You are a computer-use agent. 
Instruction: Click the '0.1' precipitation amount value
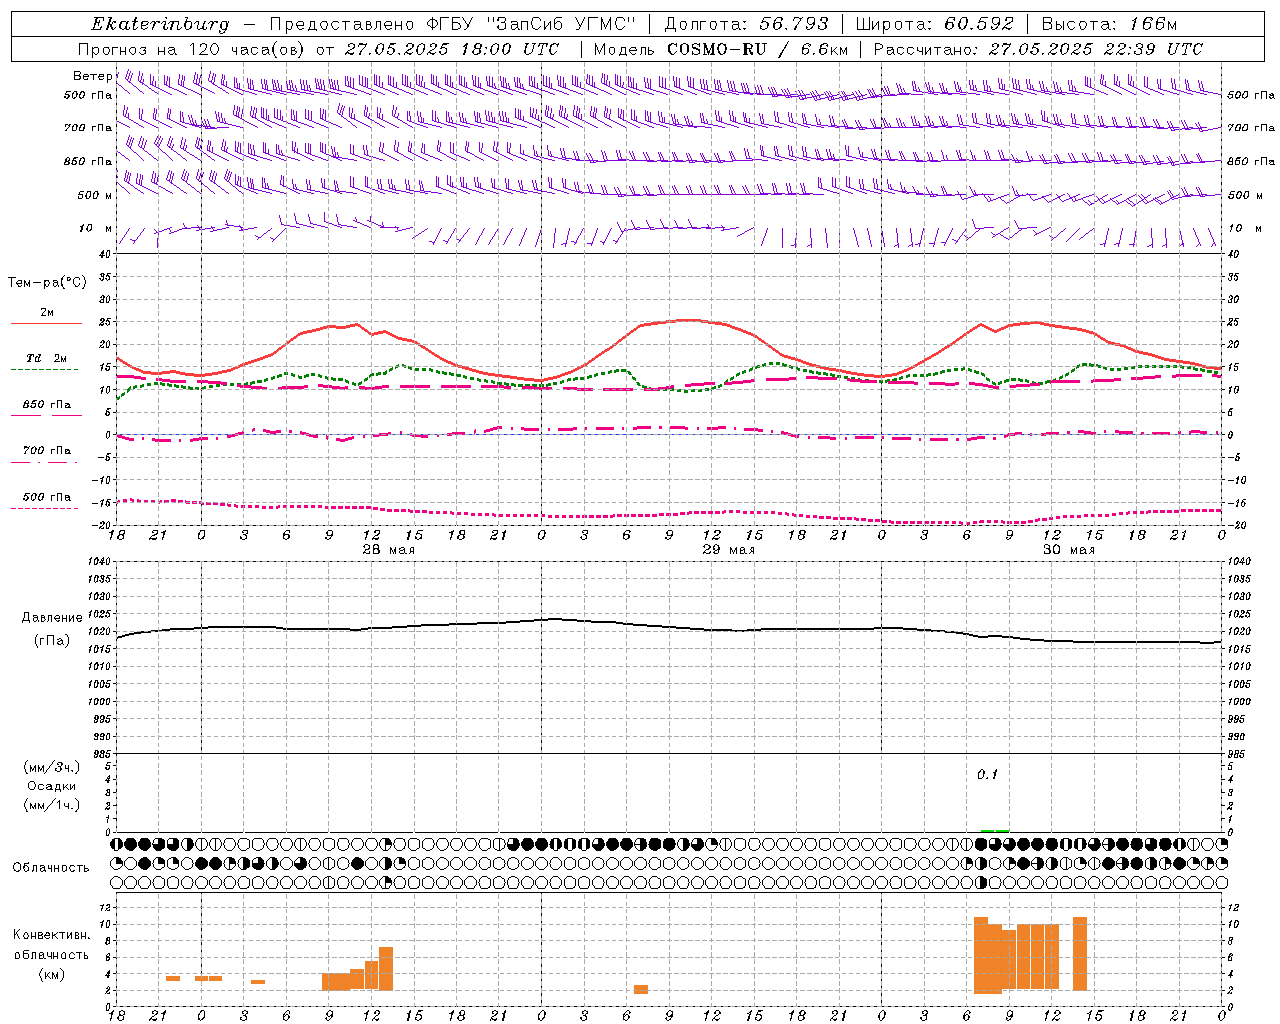coord(987,775)
